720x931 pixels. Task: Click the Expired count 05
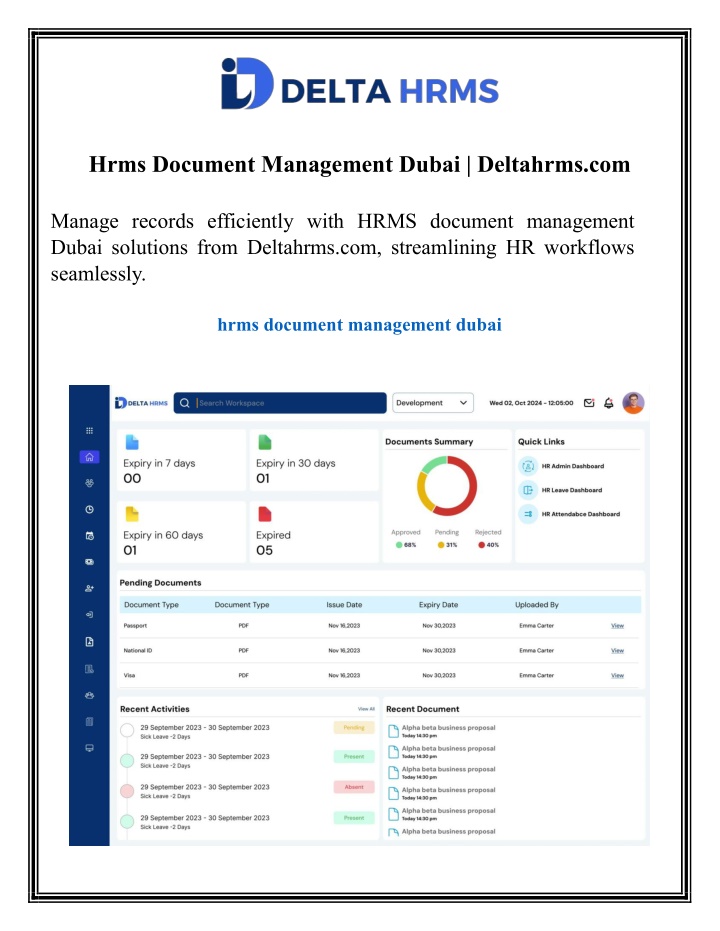click(x=265, y=550)
